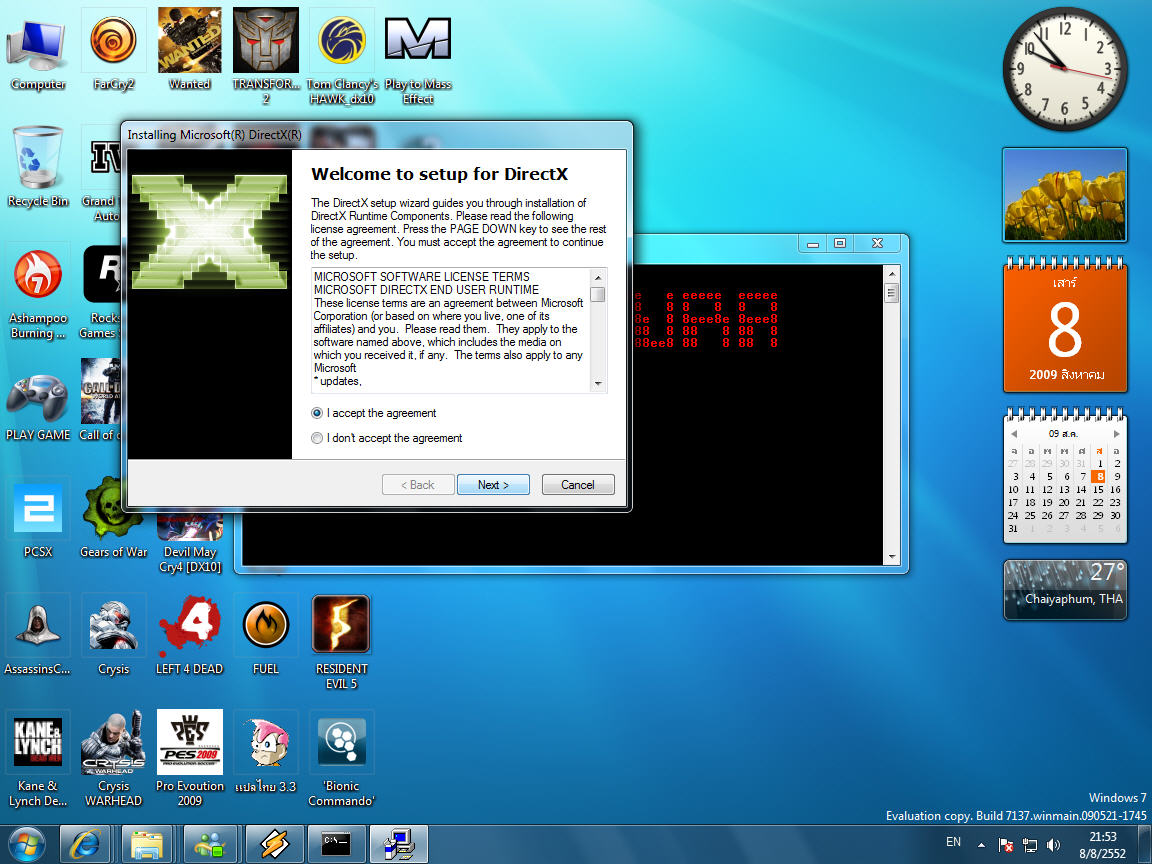Select the RESIDENT EVIL 5 icon
The width and height of the screenshot is (1152, 864).
[x=342, y=642]
